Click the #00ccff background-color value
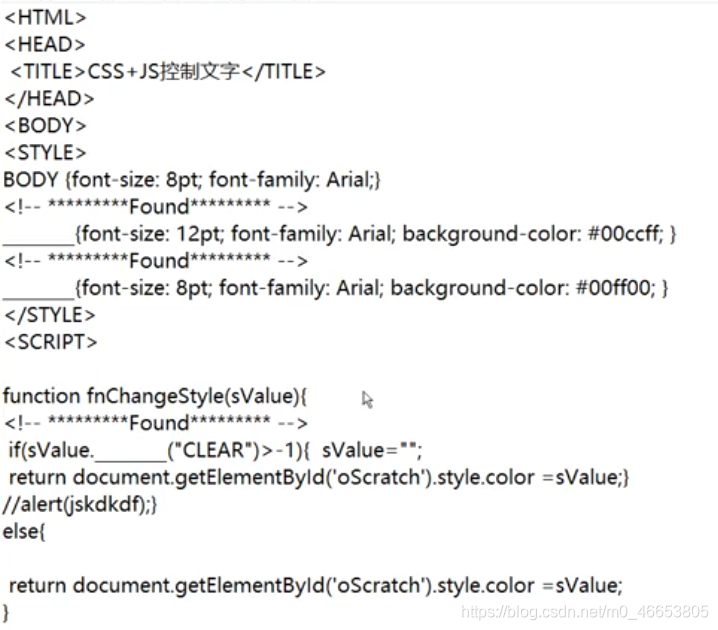Viewport: 718px width, 630px height. tap(625, 234)
